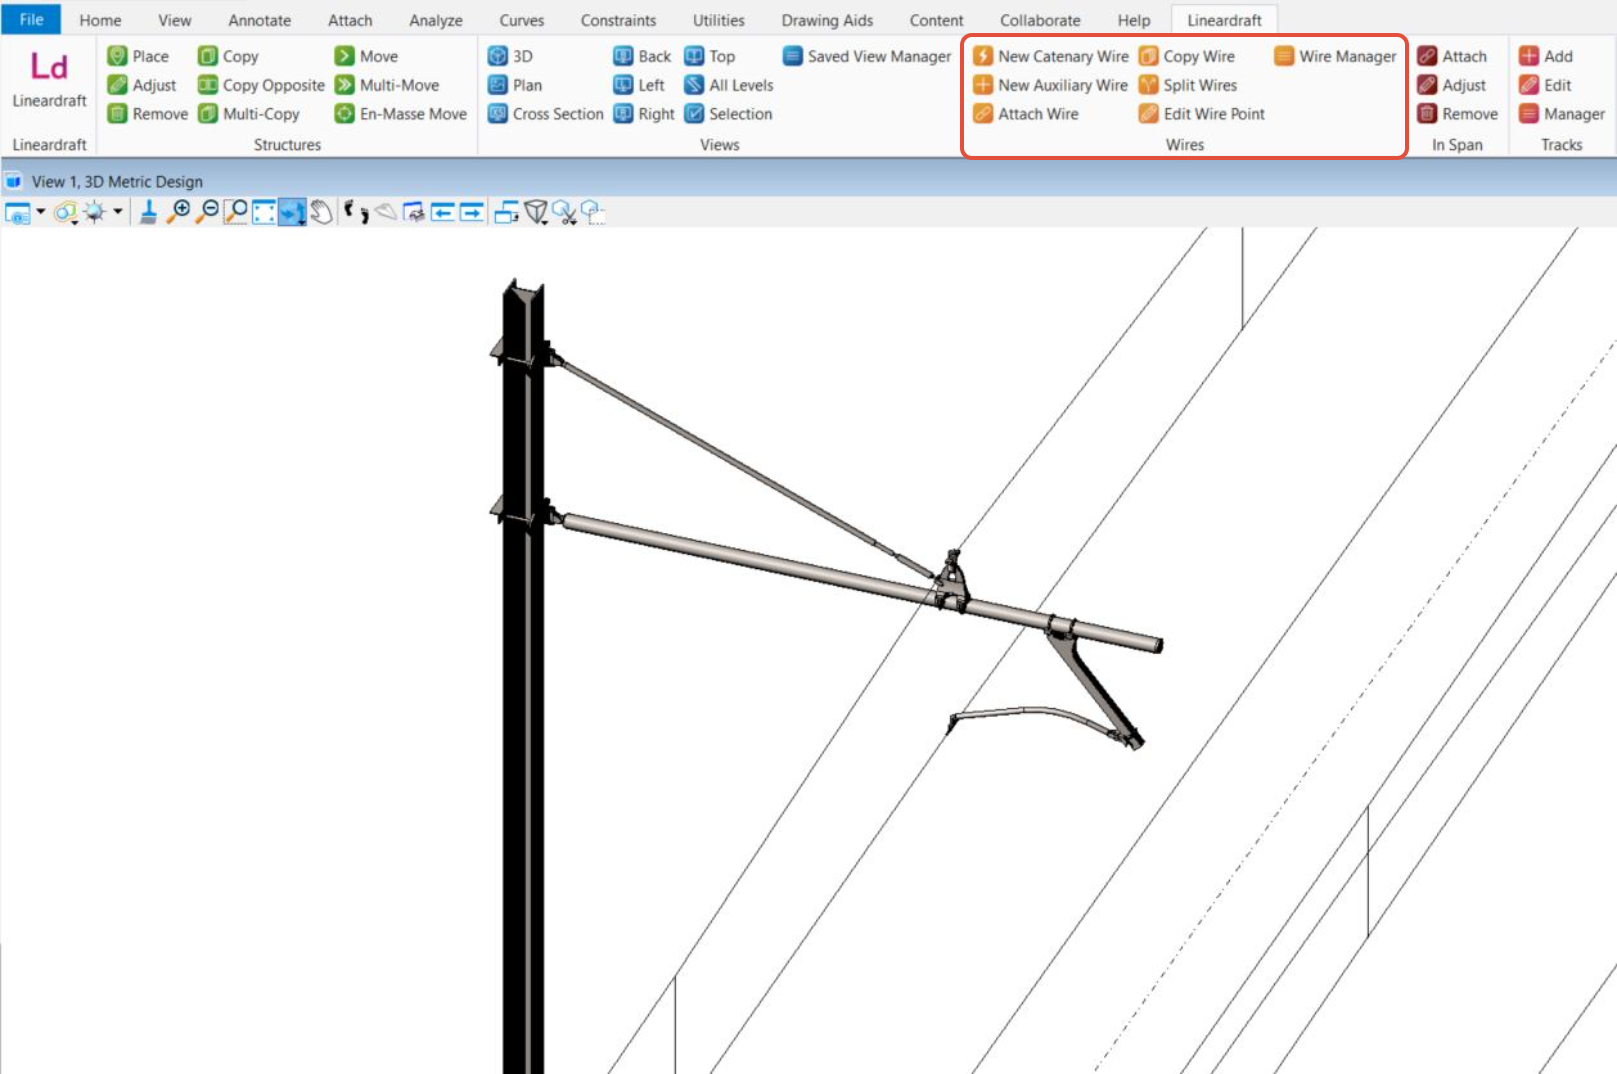Screen dimensions: 1617x1074
Task: Select the Drawing Aids tab
Action: click(x=827, y=20)
